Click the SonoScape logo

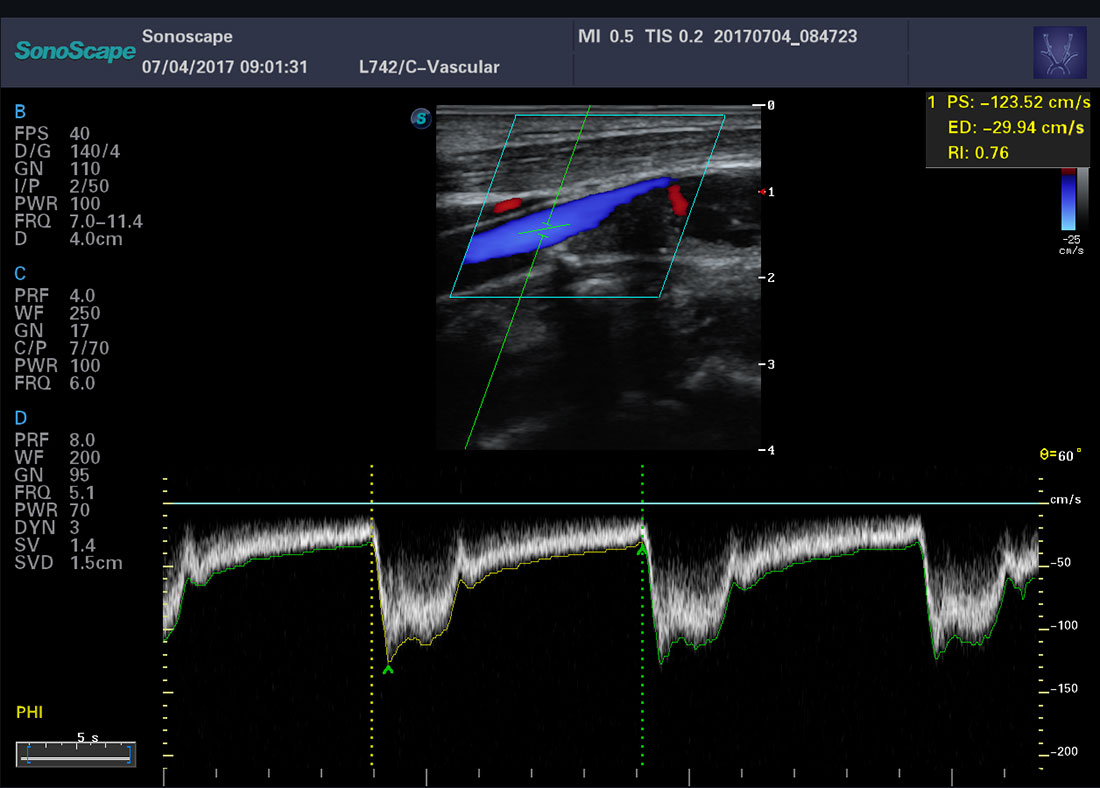tap(75, 51)
